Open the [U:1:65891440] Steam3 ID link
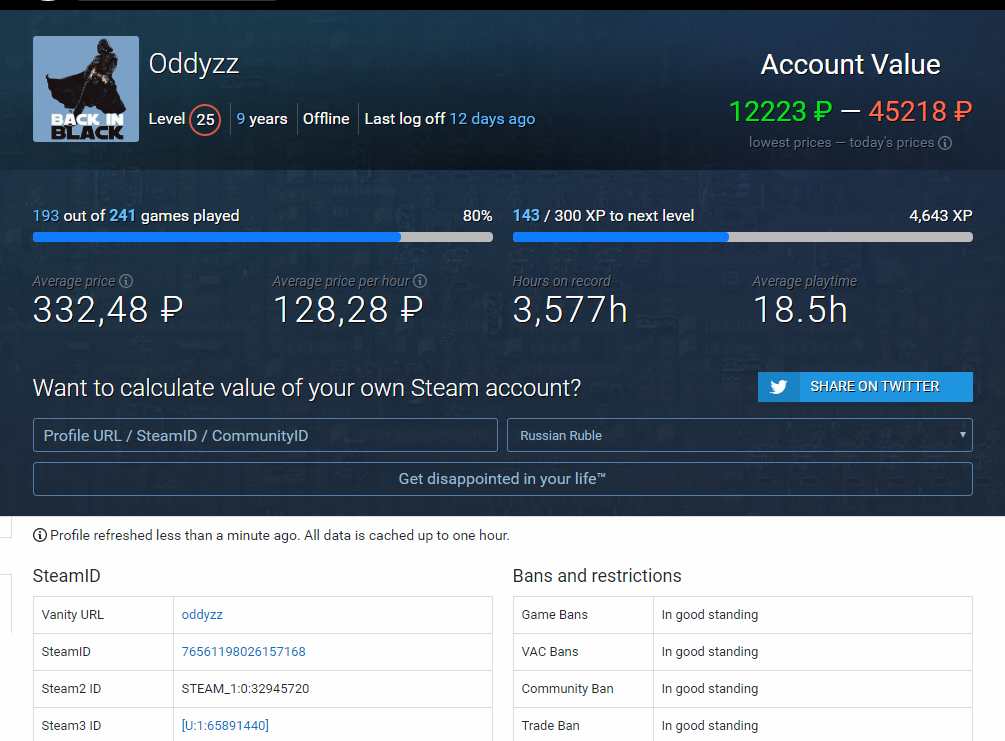This screenshot has height=741, width=1005. pos(225,726)
